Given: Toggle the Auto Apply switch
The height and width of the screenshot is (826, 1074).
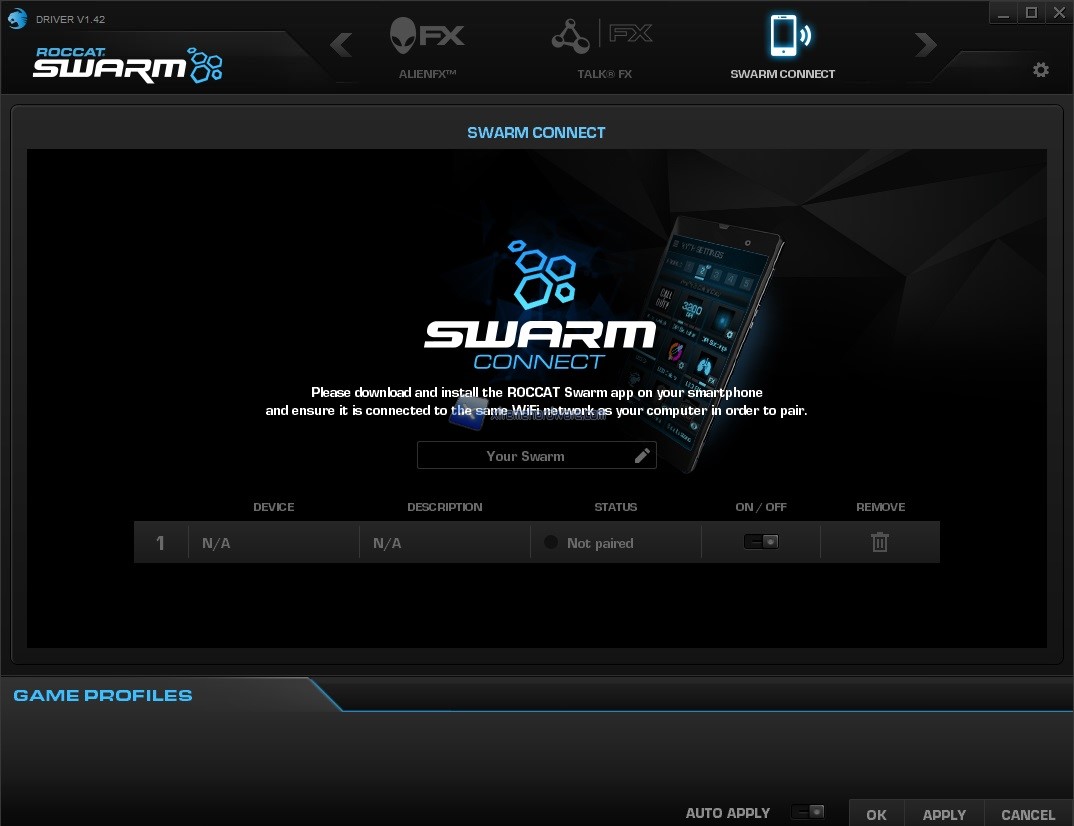Looking at the screenshot, I should tap(807, 813).
